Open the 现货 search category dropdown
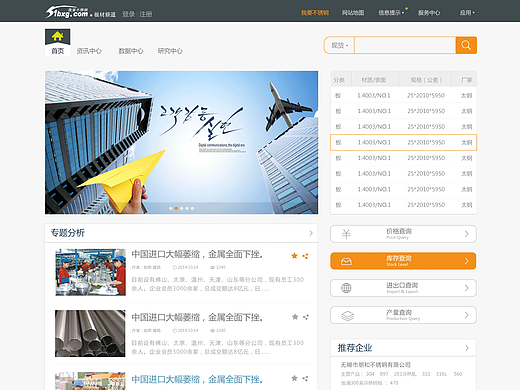This screenshot has height=390, width=520. click(x=339, y=45)
